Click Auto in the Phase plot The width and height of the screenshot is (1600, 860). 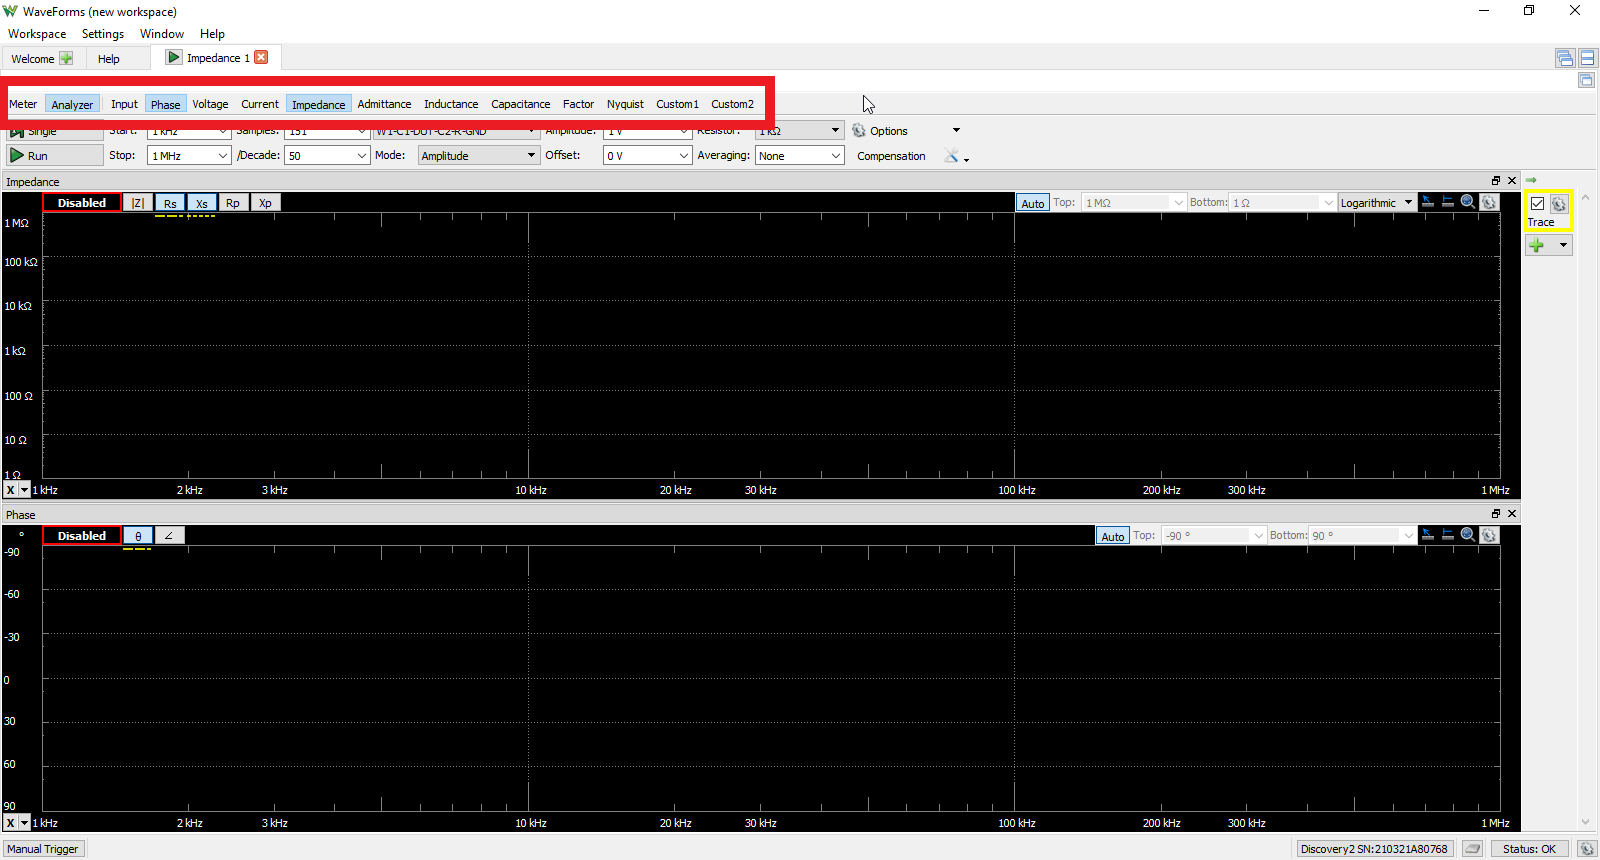[x=1113, y=536]
